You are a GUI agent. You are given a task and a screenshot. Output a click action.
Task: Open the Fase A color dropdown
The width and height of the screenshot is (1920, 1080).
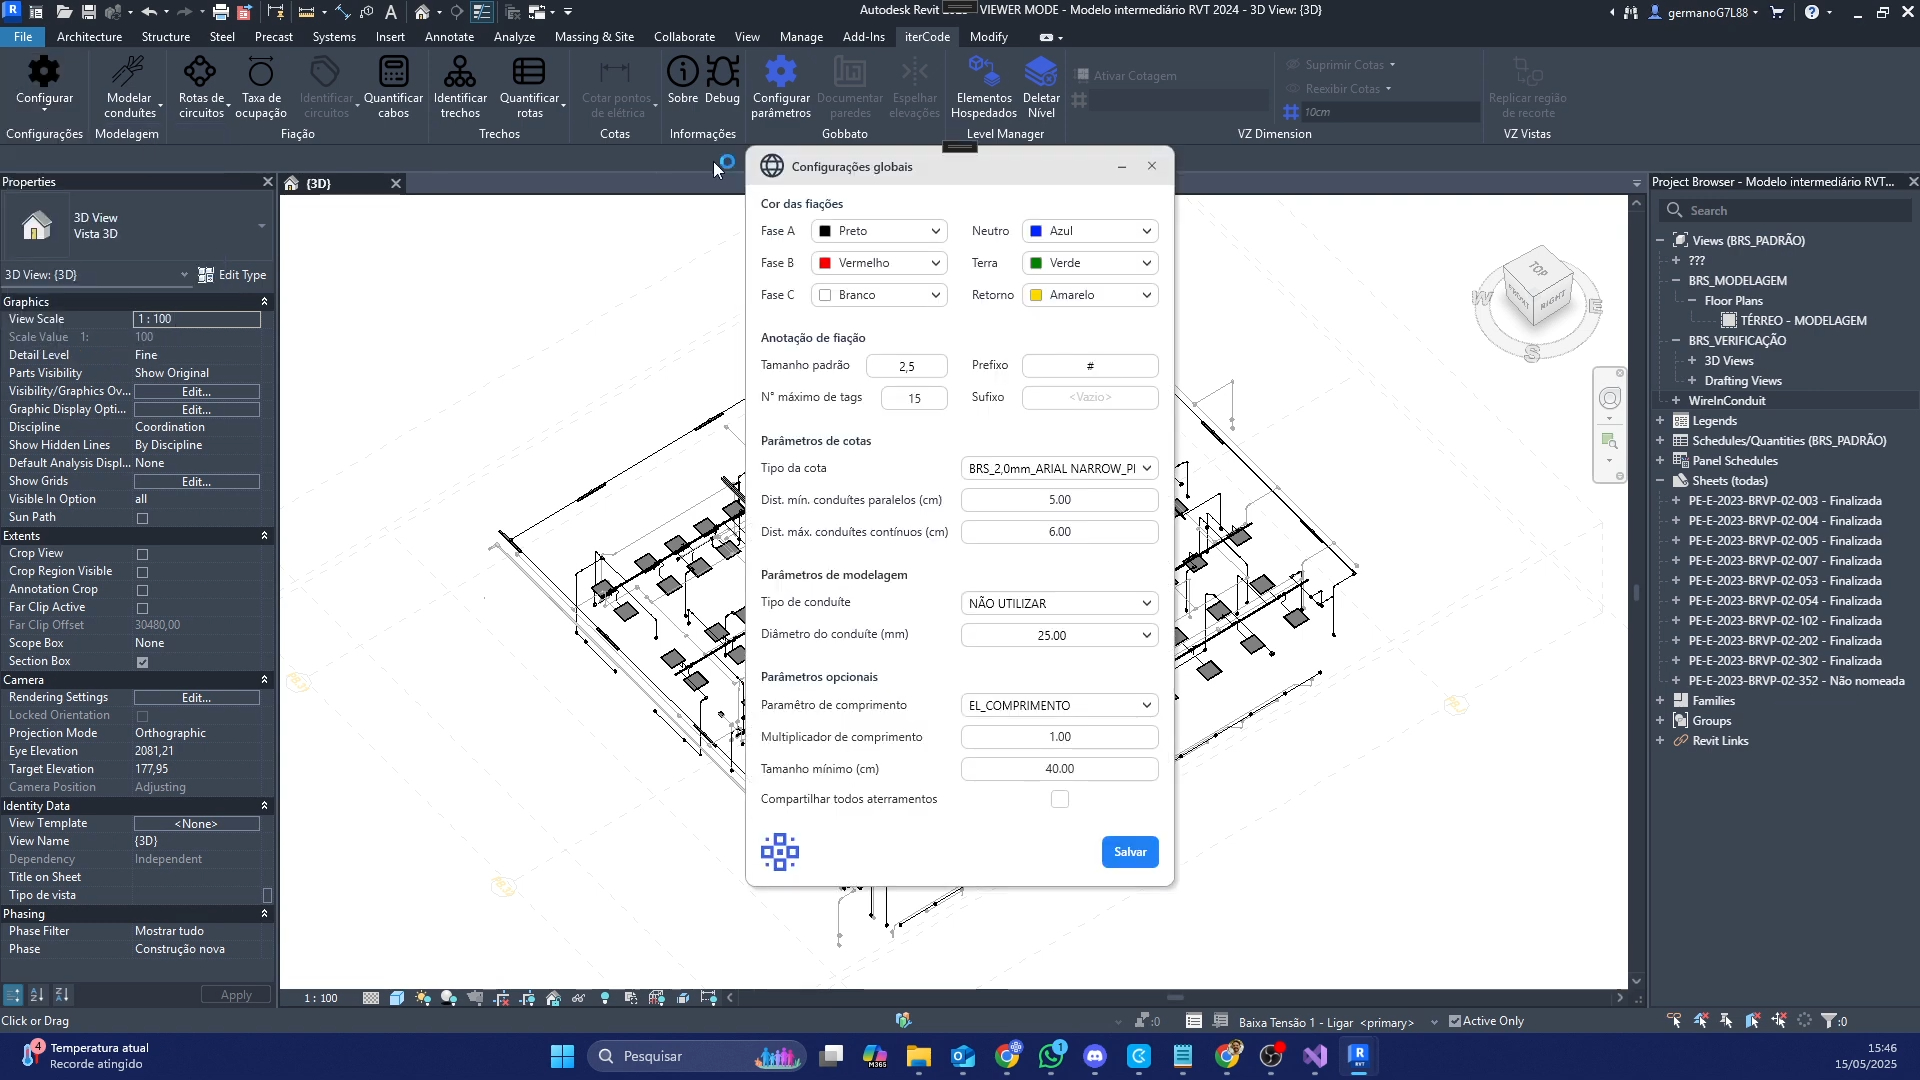click(879, 231)
